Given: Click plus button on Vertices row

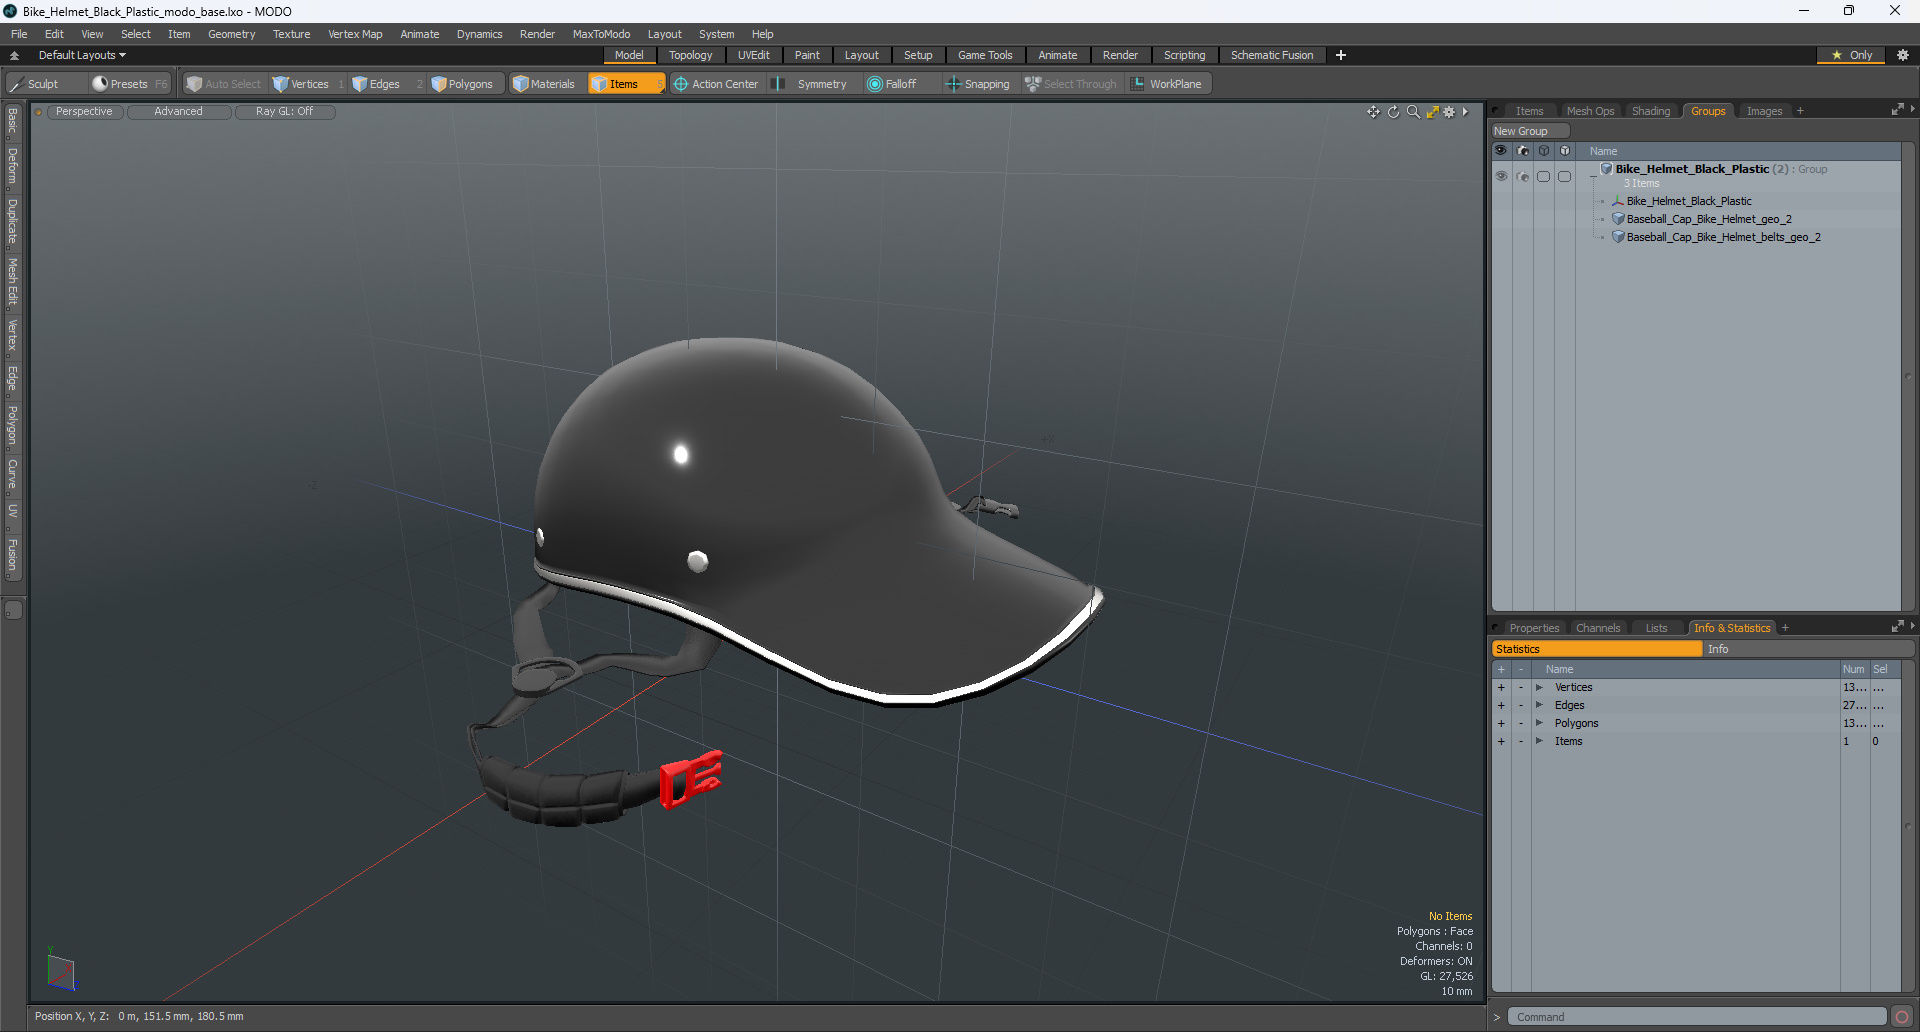Looking at the screenshot, I should click(1501, 687).
